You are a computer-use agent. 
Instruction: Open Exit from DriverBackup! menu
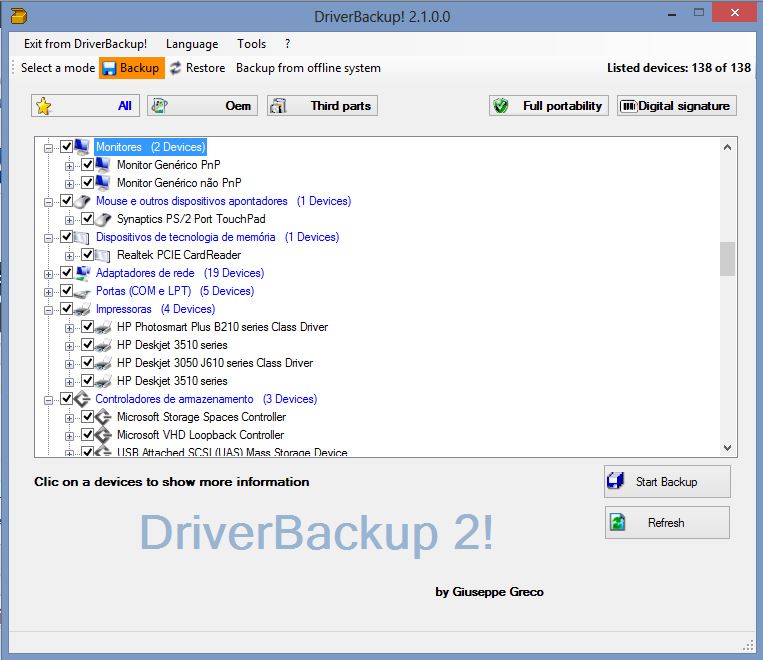(x=85, y=44)
